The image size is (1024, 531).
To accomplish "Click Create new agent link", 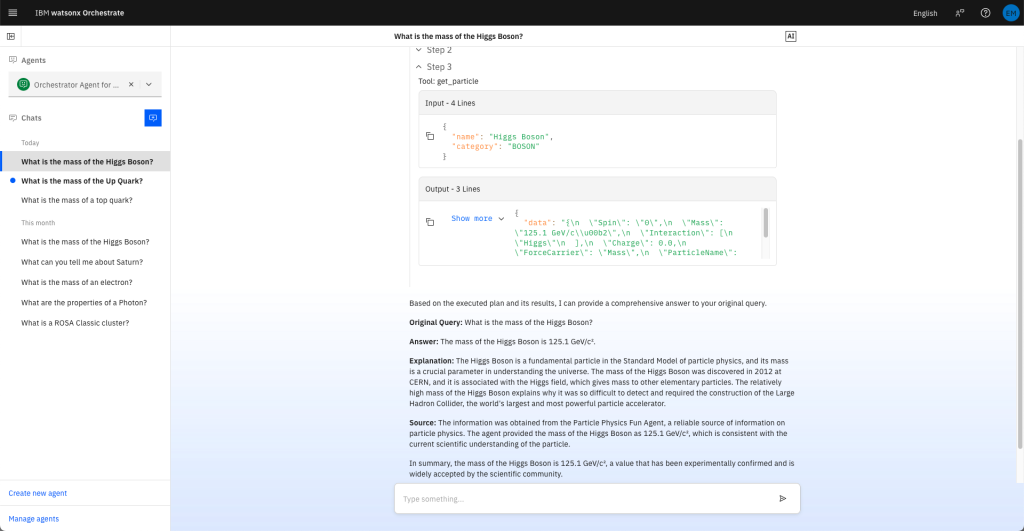I will coord(38,493).
